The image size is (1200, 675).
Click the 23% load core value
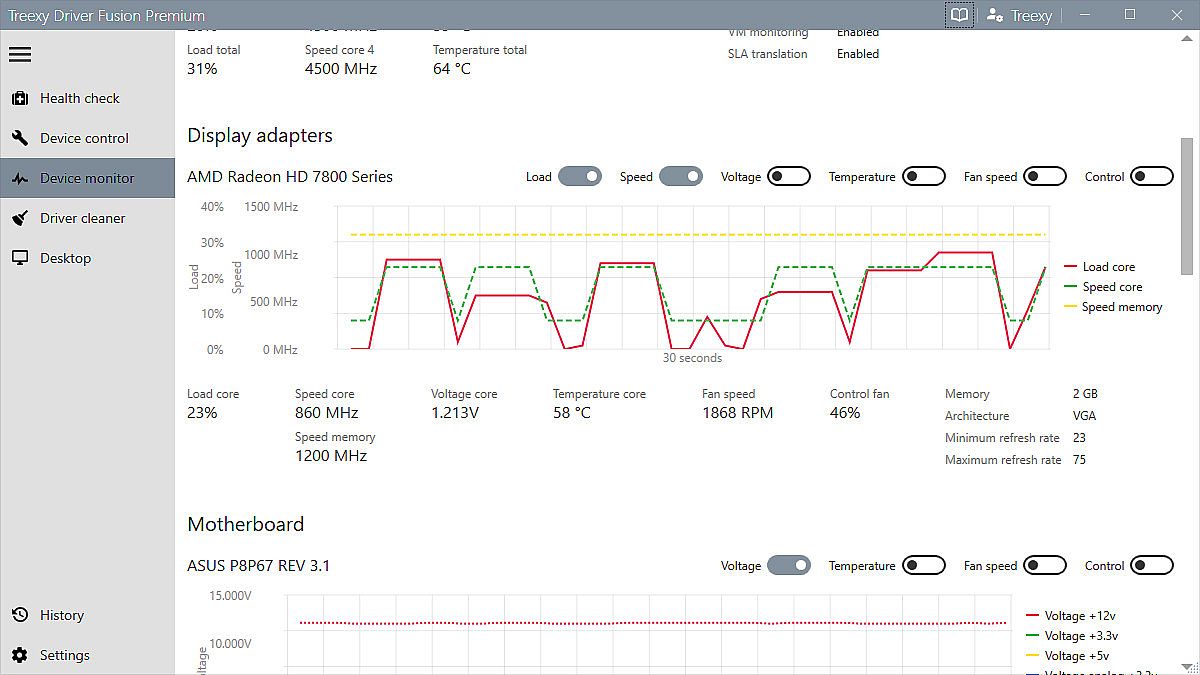point(202,413)
